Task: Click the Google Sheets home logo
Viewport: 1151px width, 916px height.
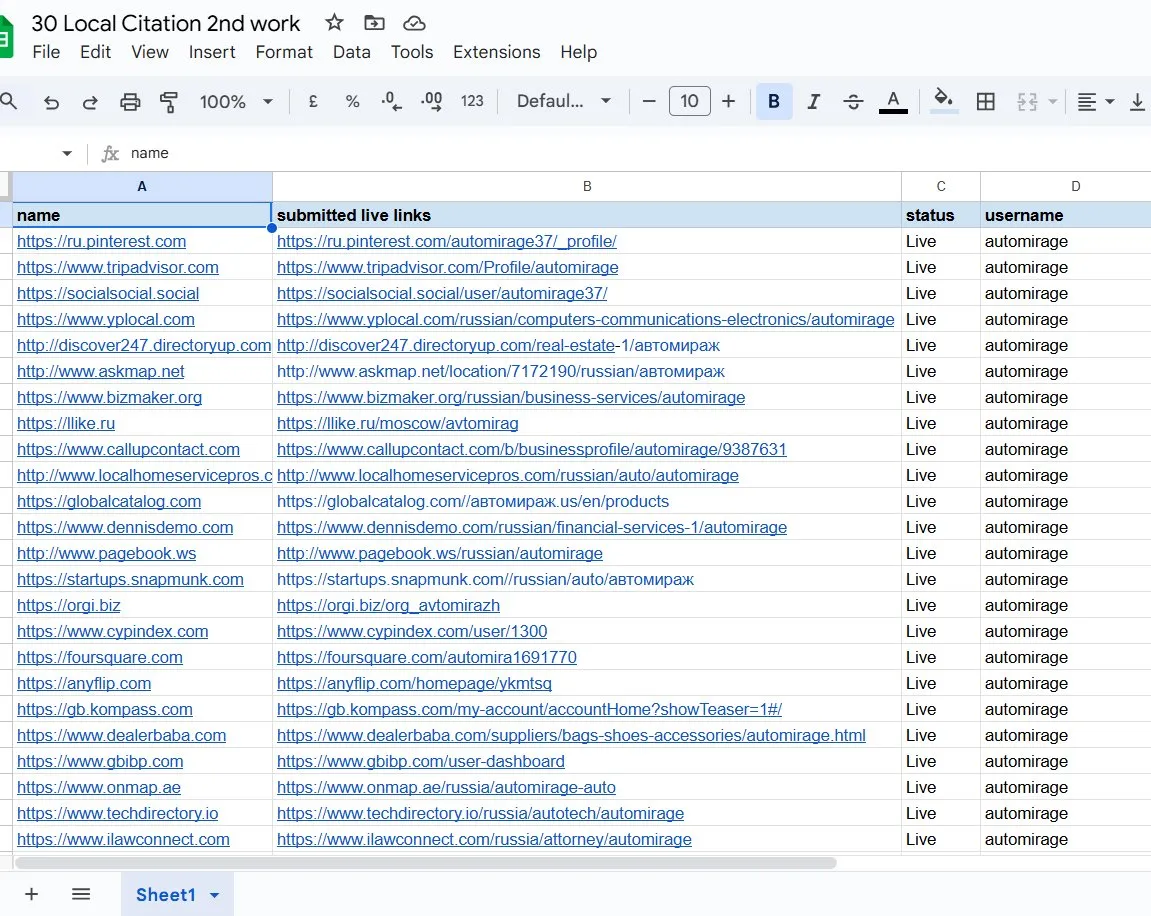Action: tap(5, 37)
